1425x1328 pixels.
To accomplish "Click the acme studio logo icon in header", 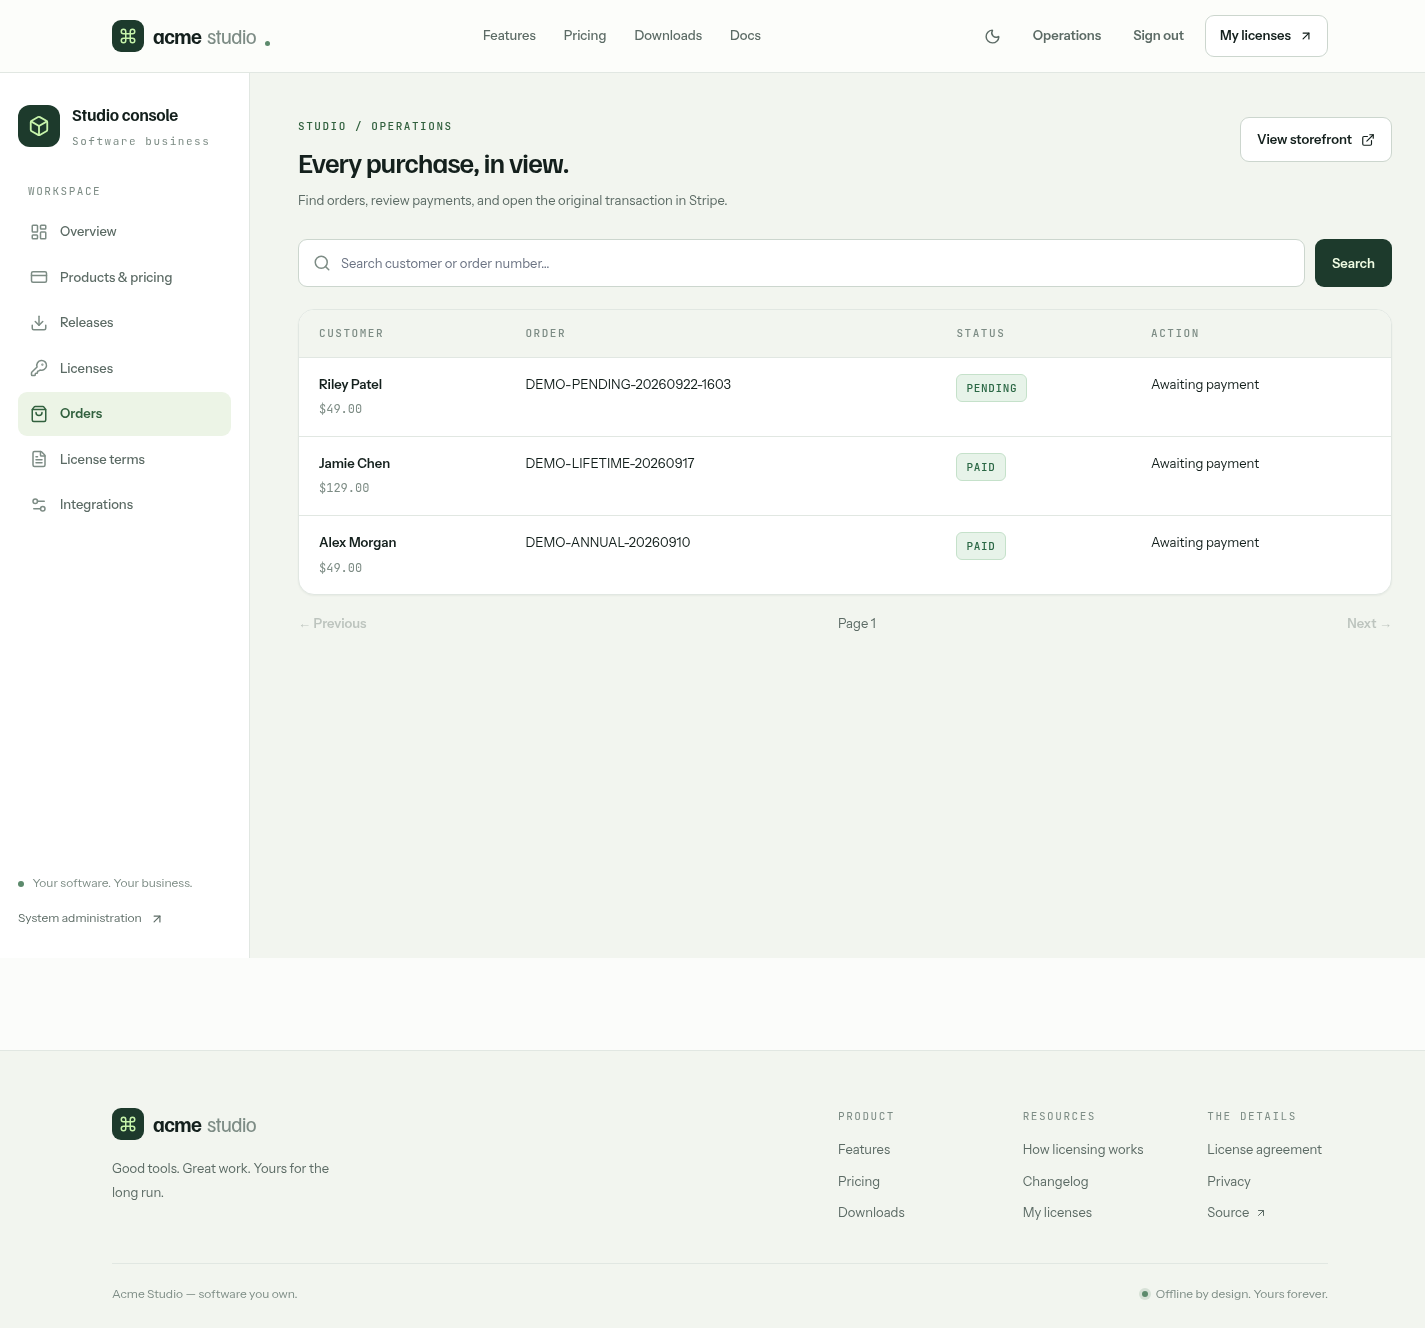I will 128,36.
